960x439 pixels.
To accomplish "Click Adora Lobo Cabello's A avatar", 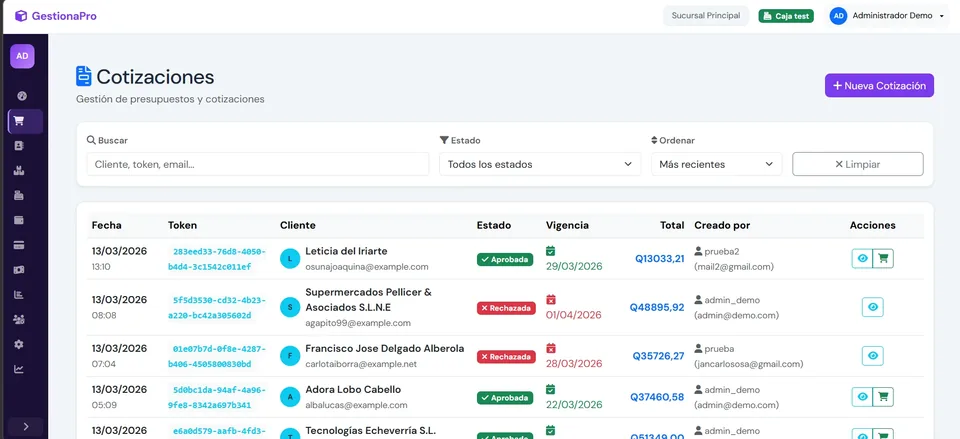I will click(290, 397).
